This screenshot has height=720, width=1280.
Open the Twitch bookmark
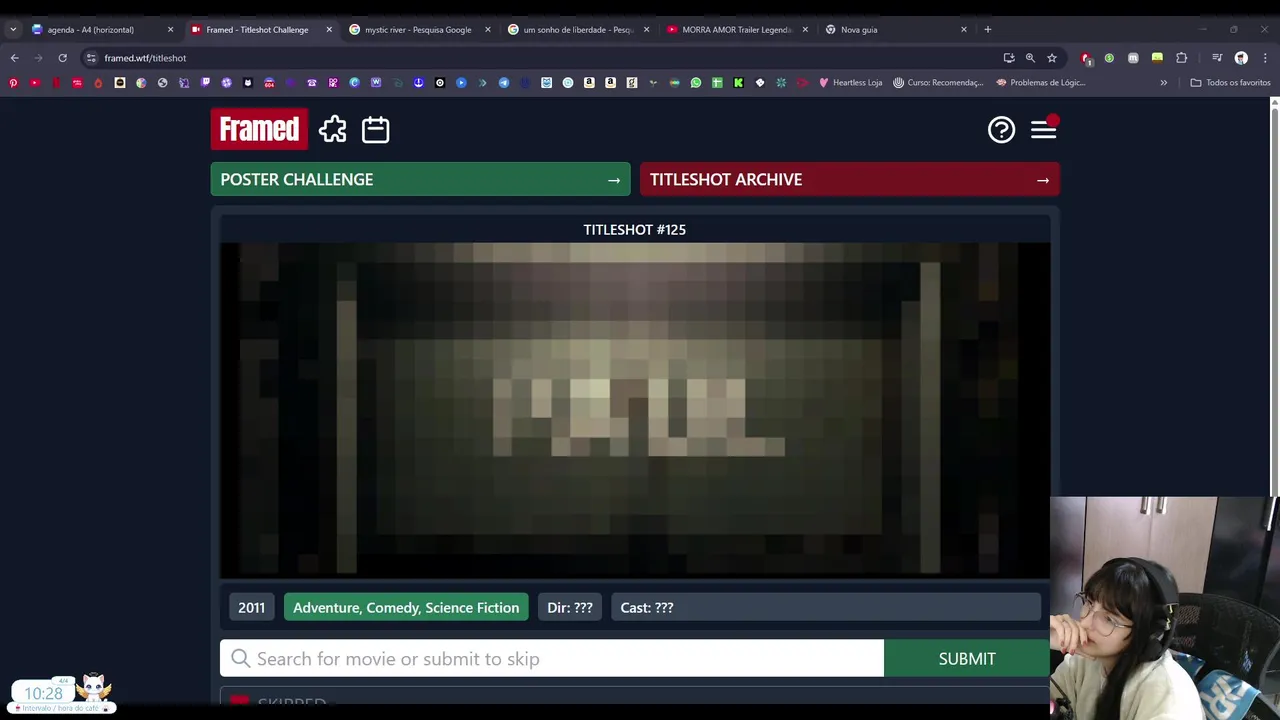pyautogui.click(x=205, y=82)
